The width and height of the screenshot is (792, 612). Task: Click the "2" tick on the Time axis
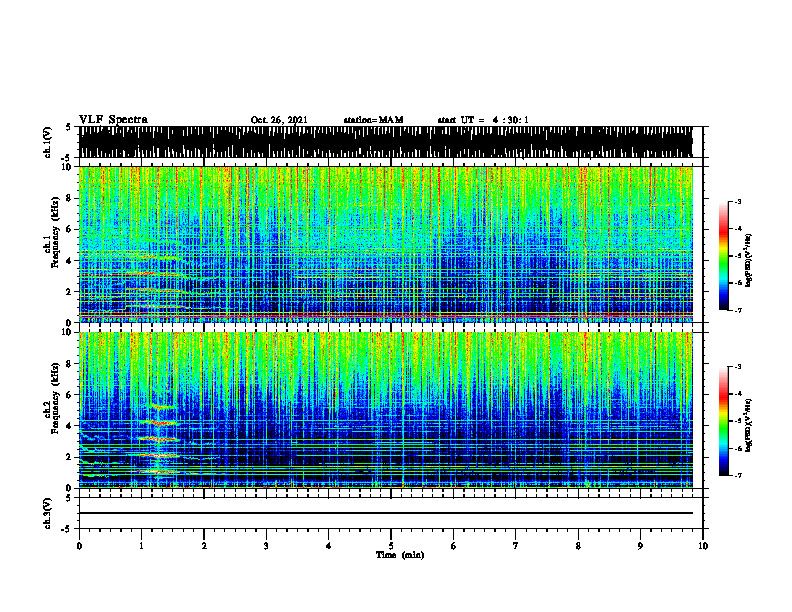[x=204, y=546]
